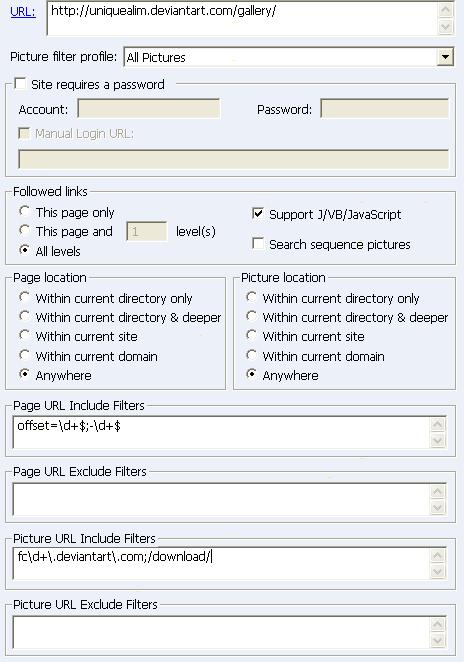The image size is (465, 662).
Task: Click the Page URL Include Filters box
Action: [x=222, y=432]
